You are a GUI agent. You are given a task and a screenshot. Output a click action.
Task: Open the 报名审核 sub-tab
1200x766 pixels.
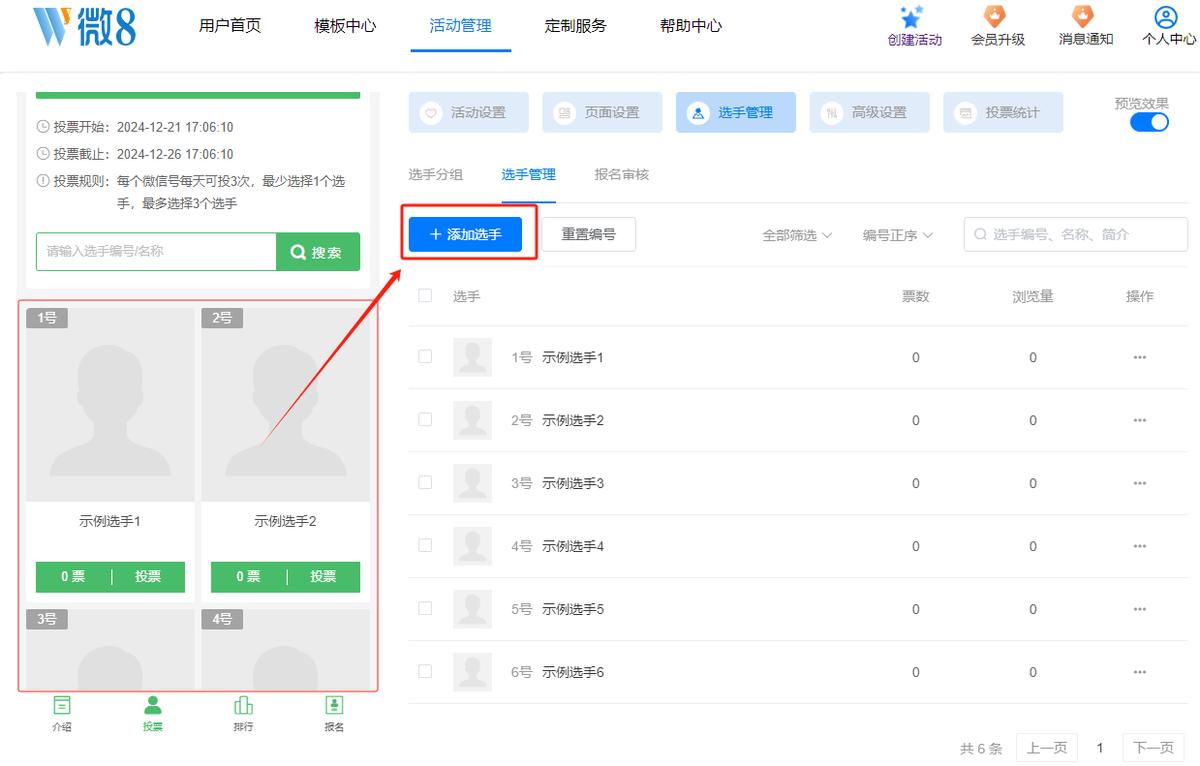[x=622, y=174]
